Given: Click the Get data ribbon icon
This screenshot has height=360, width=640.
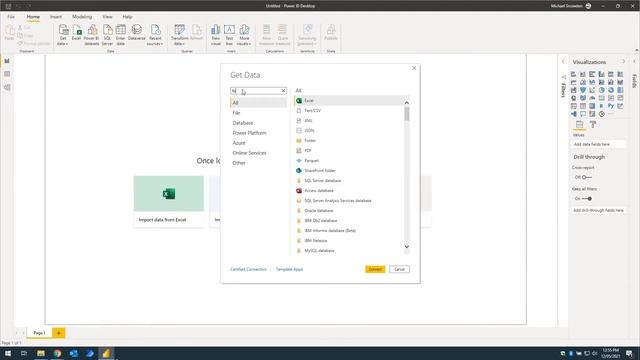Looking at the screenshot, I should [x=63, y=35].
